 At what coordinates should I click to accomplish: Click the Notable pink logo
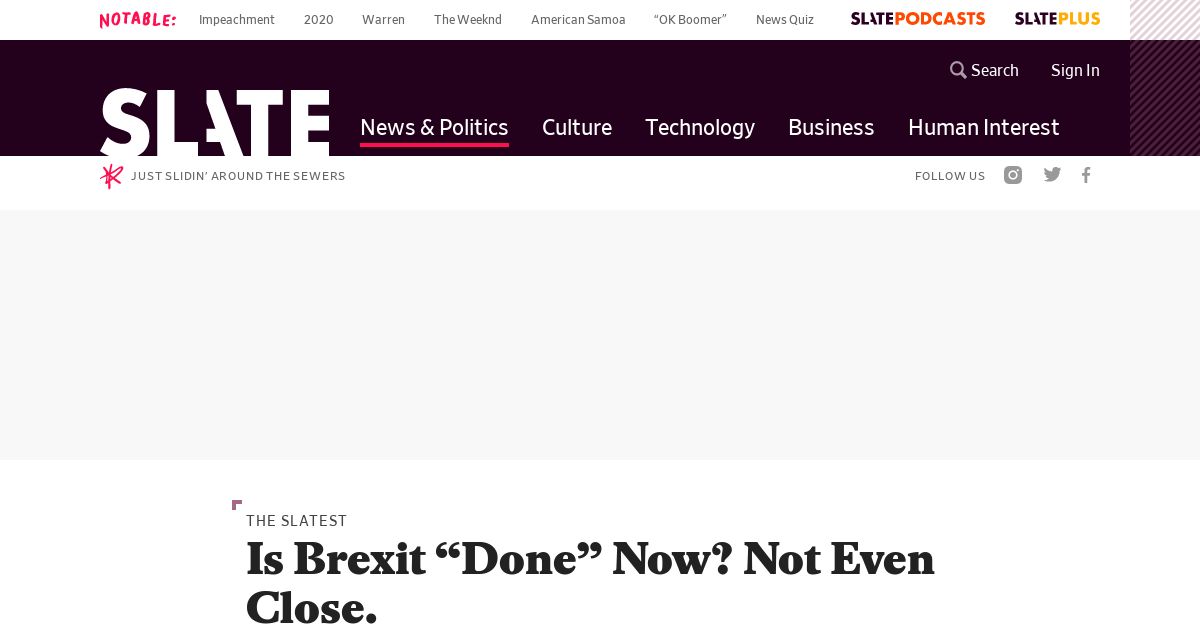(138, 19)
